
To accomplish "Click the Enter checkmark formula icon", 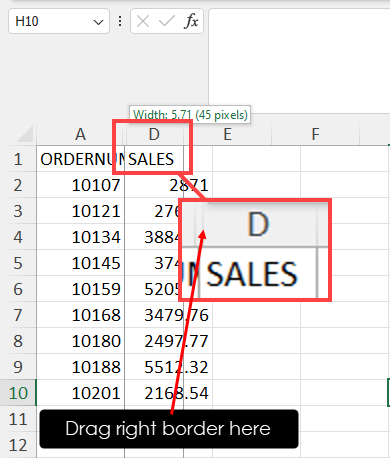I will [x=166, y=22].
